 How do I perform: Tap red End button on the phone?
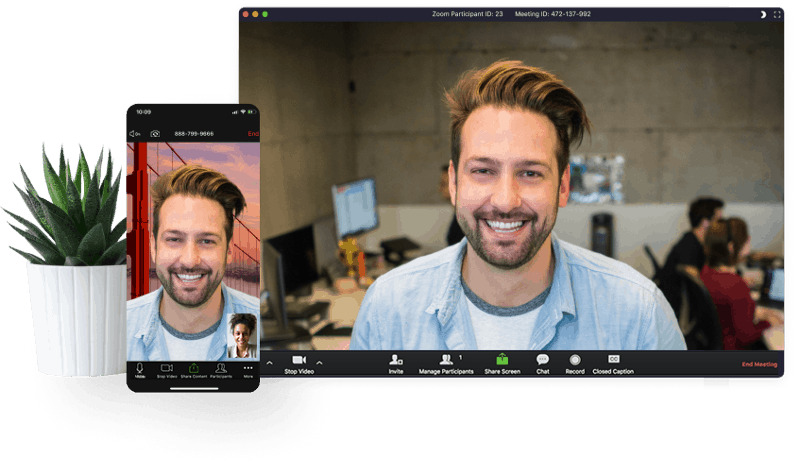coord(253,133)
